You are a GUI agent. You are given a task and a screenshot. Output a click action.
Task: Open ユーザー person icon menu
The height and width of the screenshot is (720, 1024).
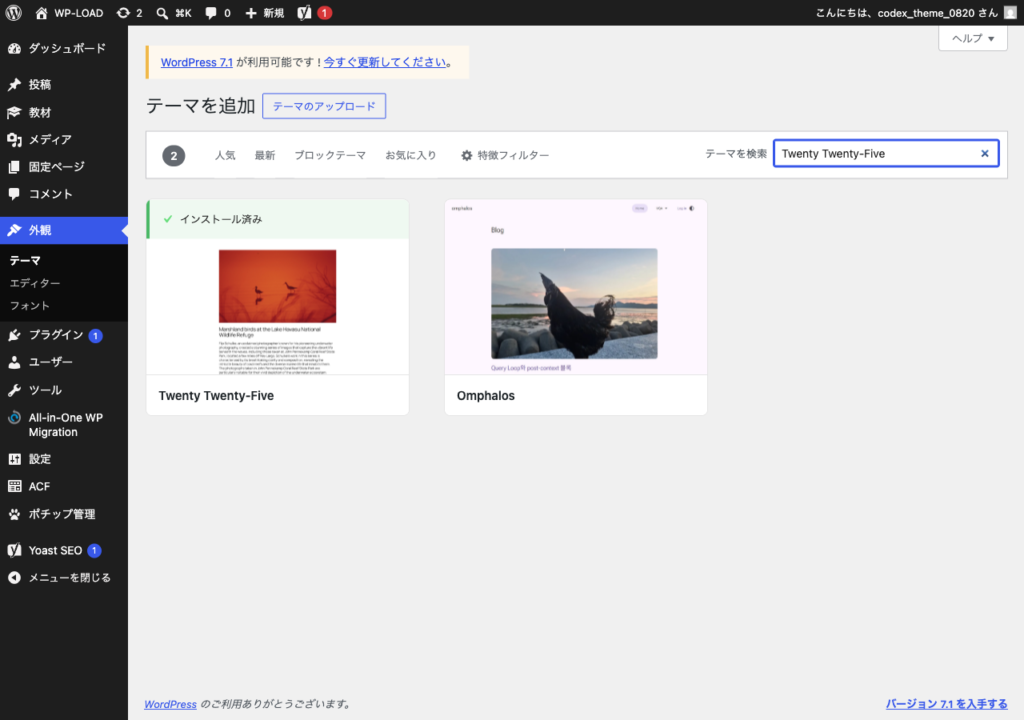(x=64, y=362)
